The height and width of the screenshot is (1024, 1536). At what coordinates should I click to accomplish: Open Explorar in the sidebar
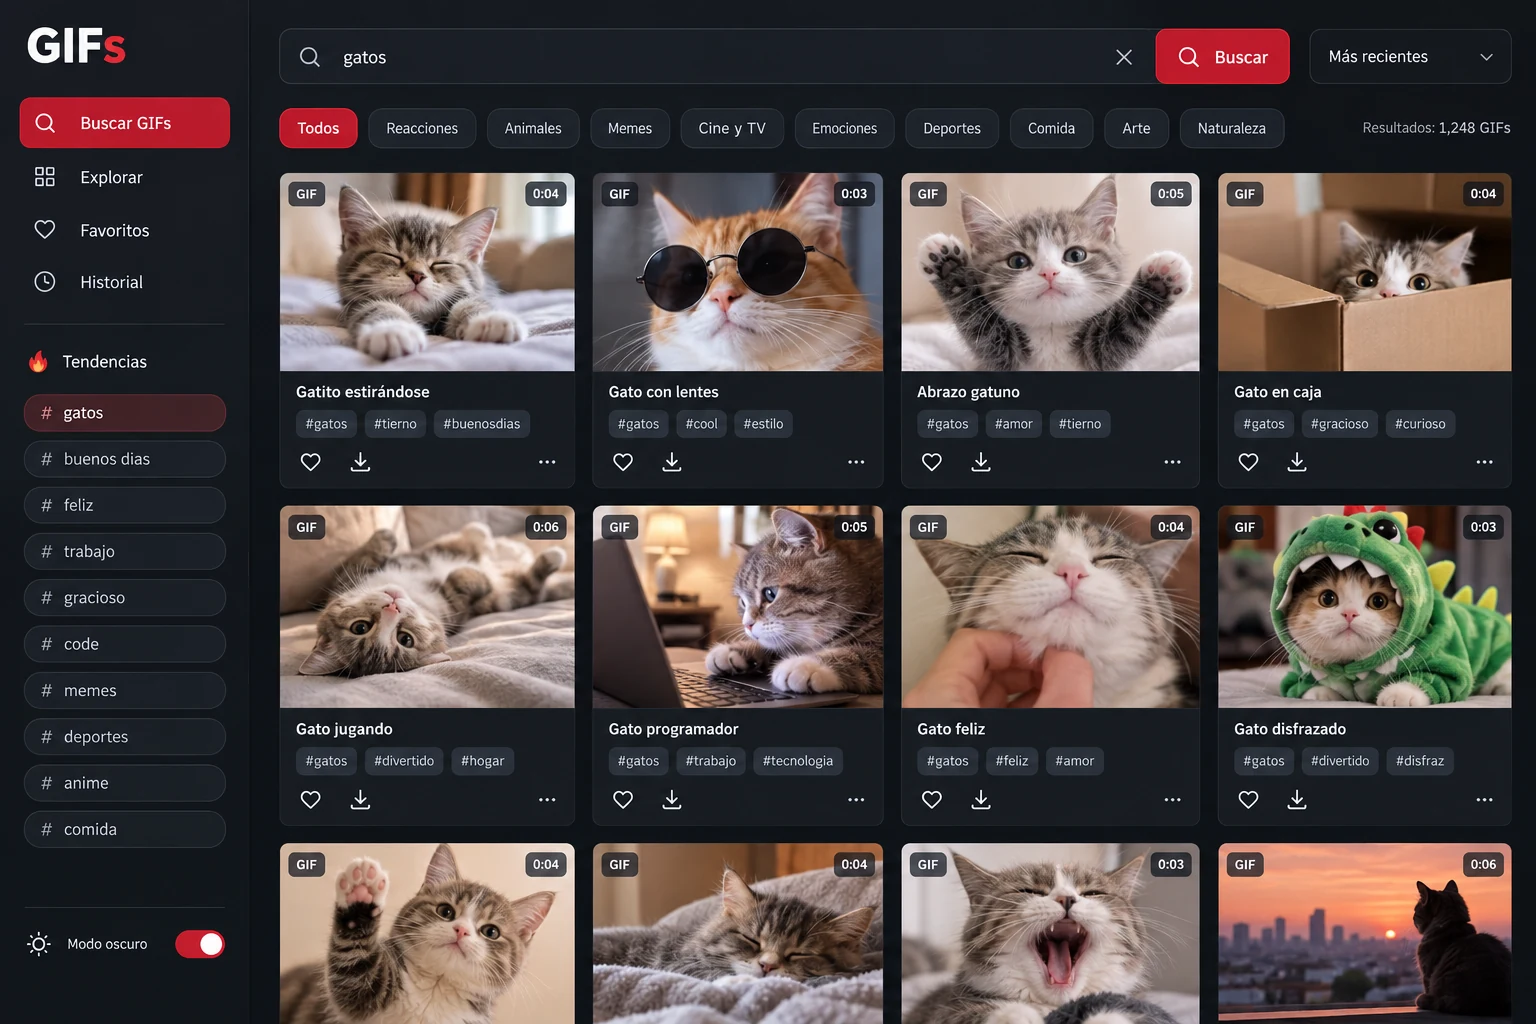coord(125,177)
